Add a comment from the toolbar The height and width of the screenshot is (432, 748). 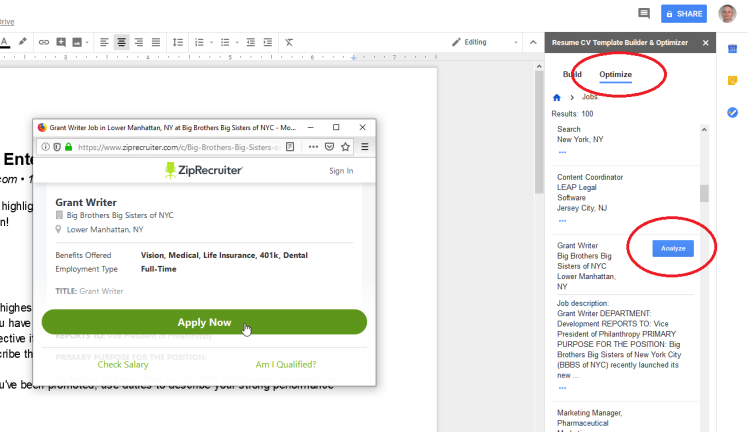[61, 42]
